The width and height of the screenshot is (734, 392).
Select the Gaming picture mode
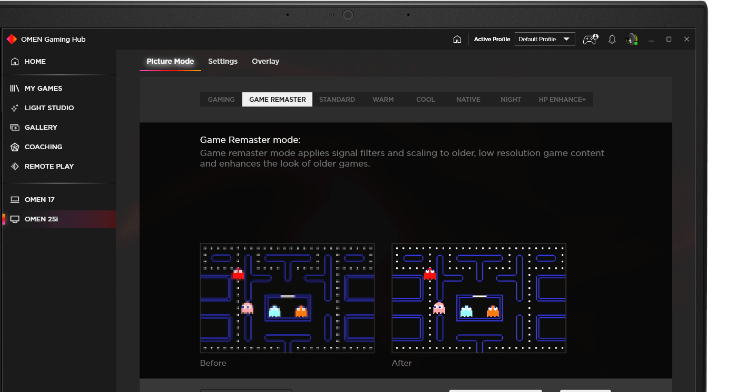(x=221, y=100)
